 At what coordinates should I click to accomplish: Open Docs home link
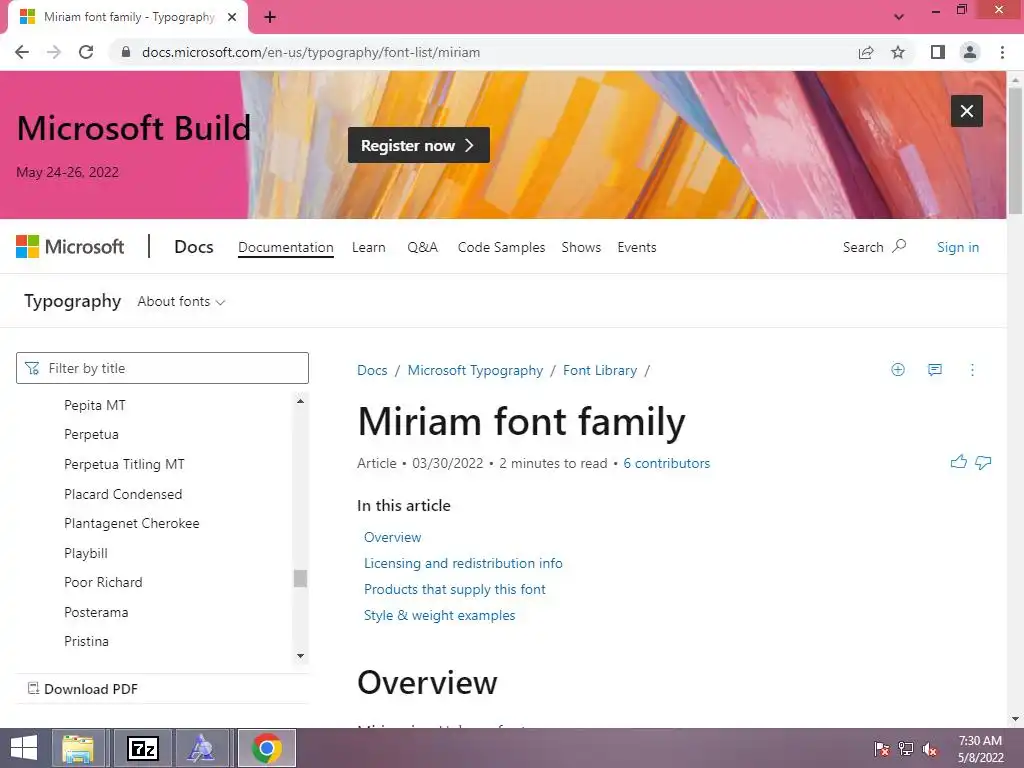coord(193,247)
